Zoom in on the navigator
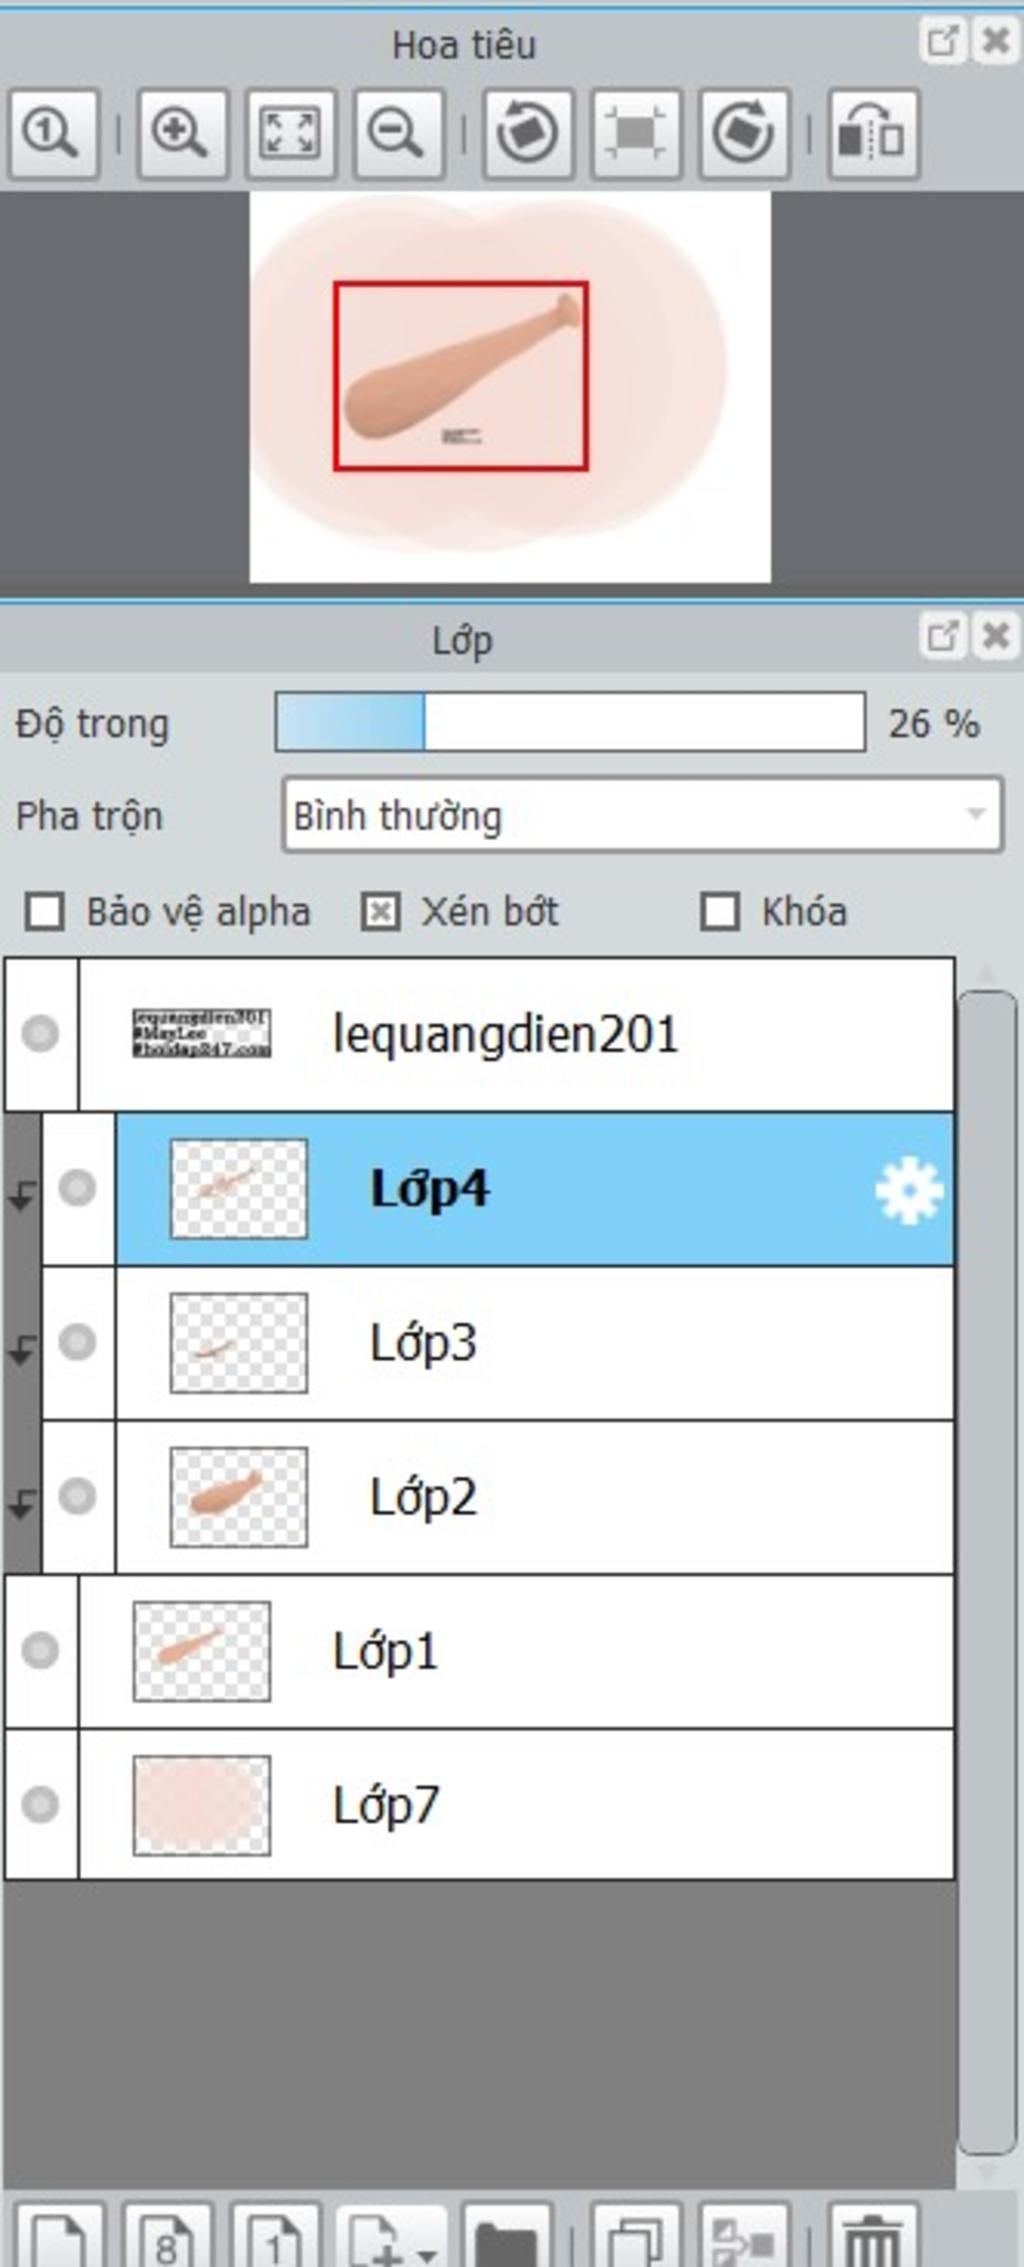The width and height of the screenshot is (1024, 2267). [x=182, y=133]
